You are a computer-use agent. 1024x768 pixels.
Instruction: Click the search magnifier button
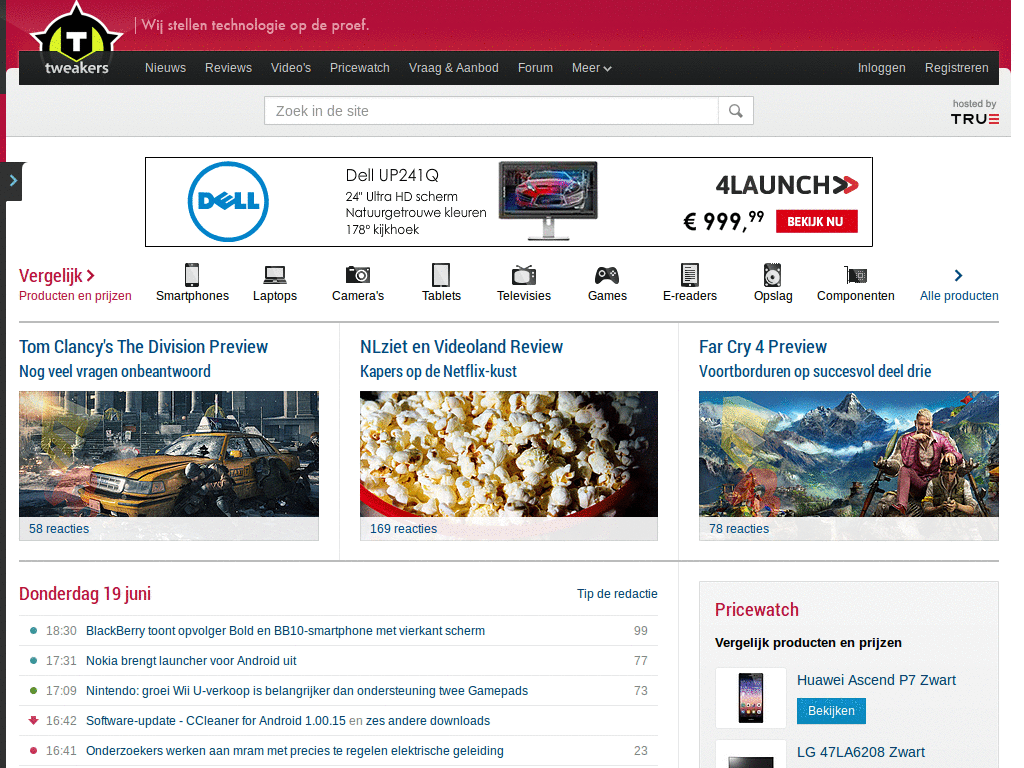(x=735, y=111)
